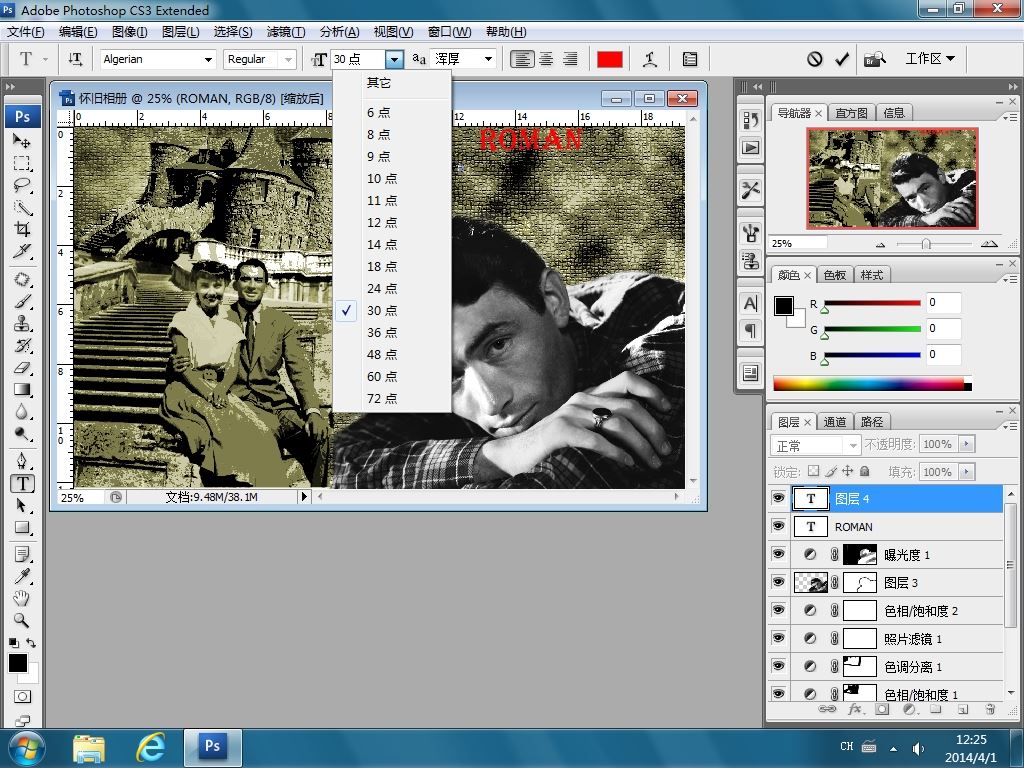Open the Create Warped Text dialog
1024x768 pixels.
coord(650,59)
